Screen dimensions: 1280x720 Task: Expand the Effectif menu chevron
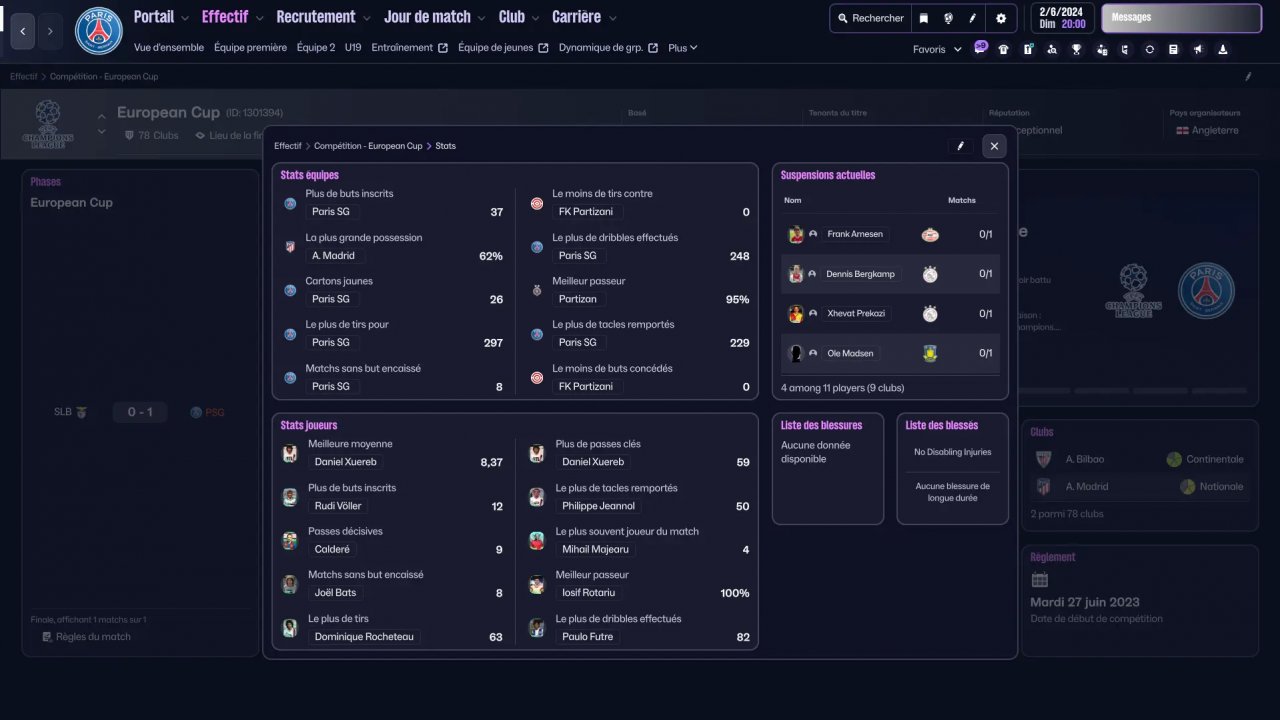click(x=260, y=18)
